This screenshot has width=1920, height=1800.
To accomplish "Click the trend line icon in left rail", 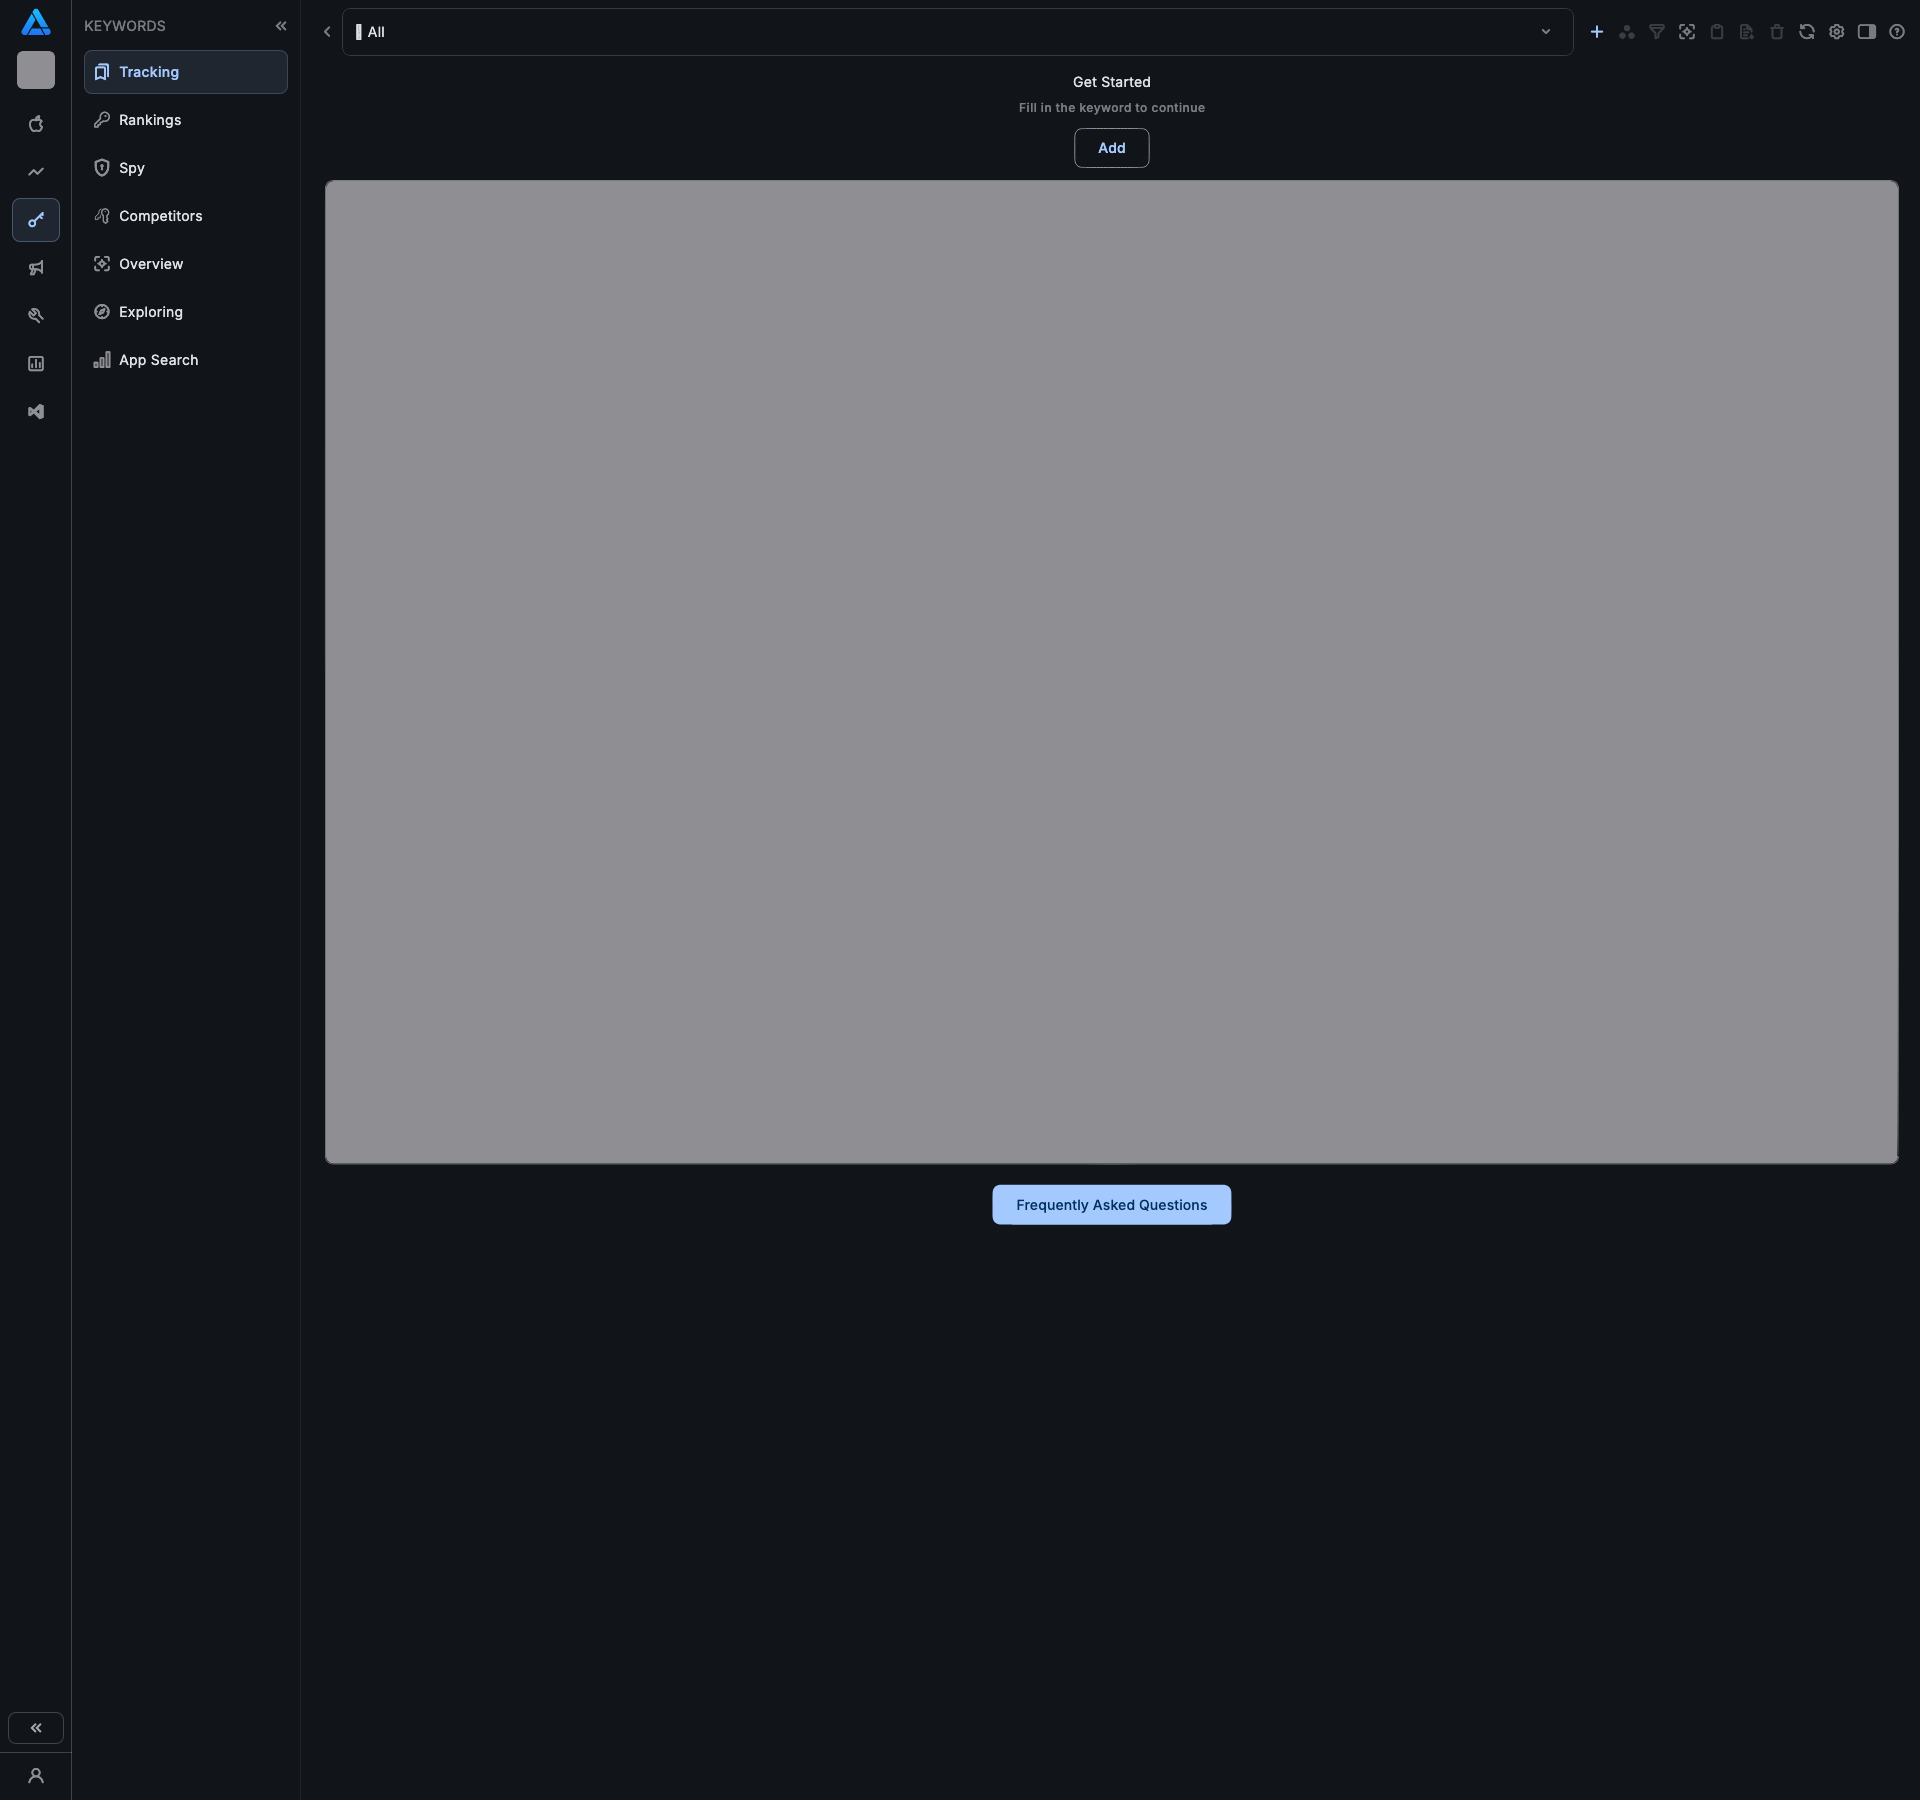I will point(36,172).
